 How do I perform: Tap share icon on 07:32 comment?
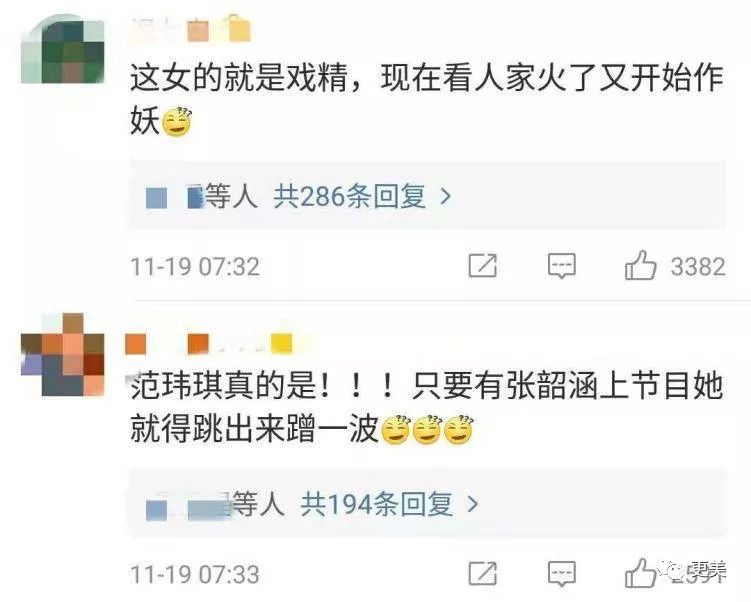[x=482, y=265]
